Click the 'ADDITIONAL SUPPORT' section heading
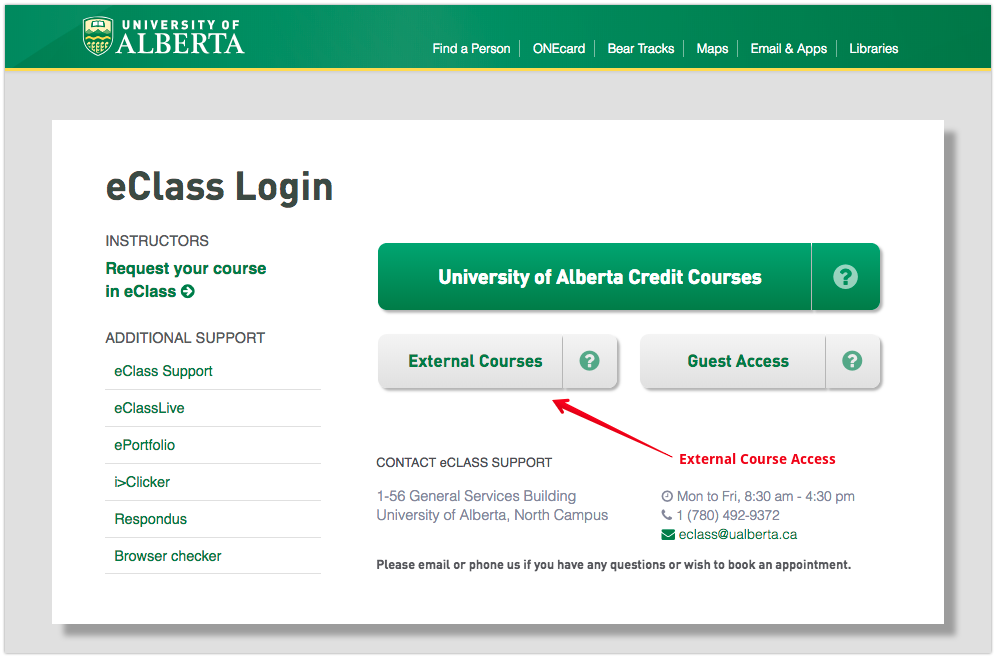 [x=185, y=338]
